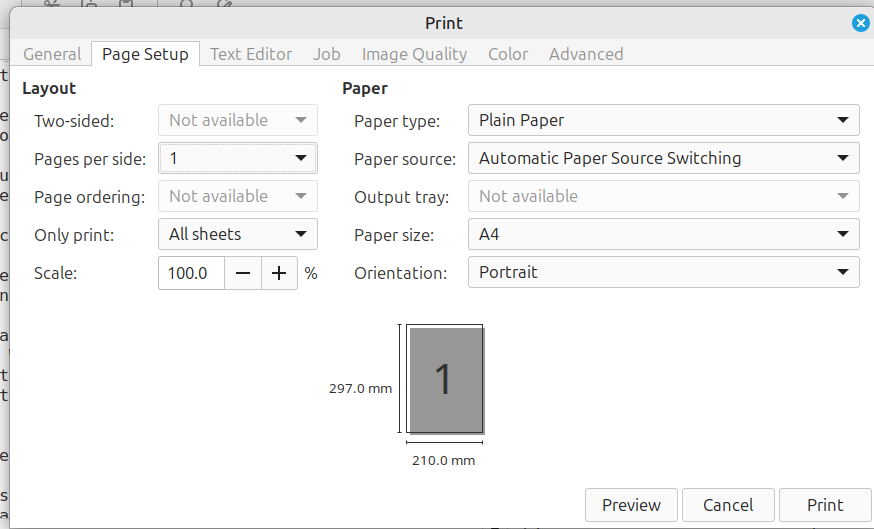Switch to the General tab
Image resolution: width=874 pixels, height=529 pixels.
point(52,54)
